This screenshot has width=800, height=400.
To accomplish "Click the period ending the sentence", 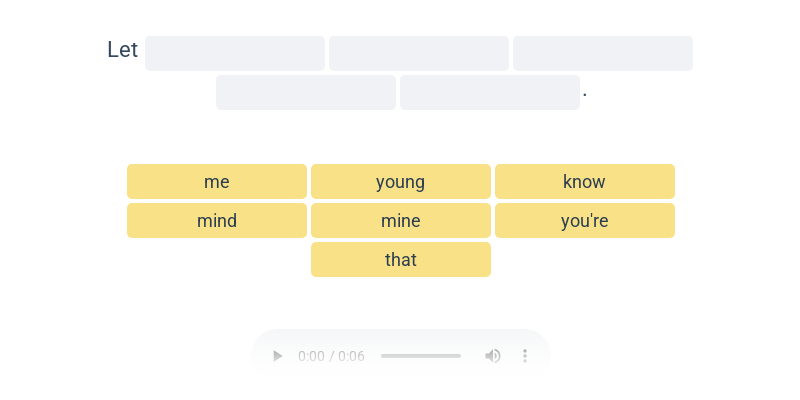I will pos(585,95).
